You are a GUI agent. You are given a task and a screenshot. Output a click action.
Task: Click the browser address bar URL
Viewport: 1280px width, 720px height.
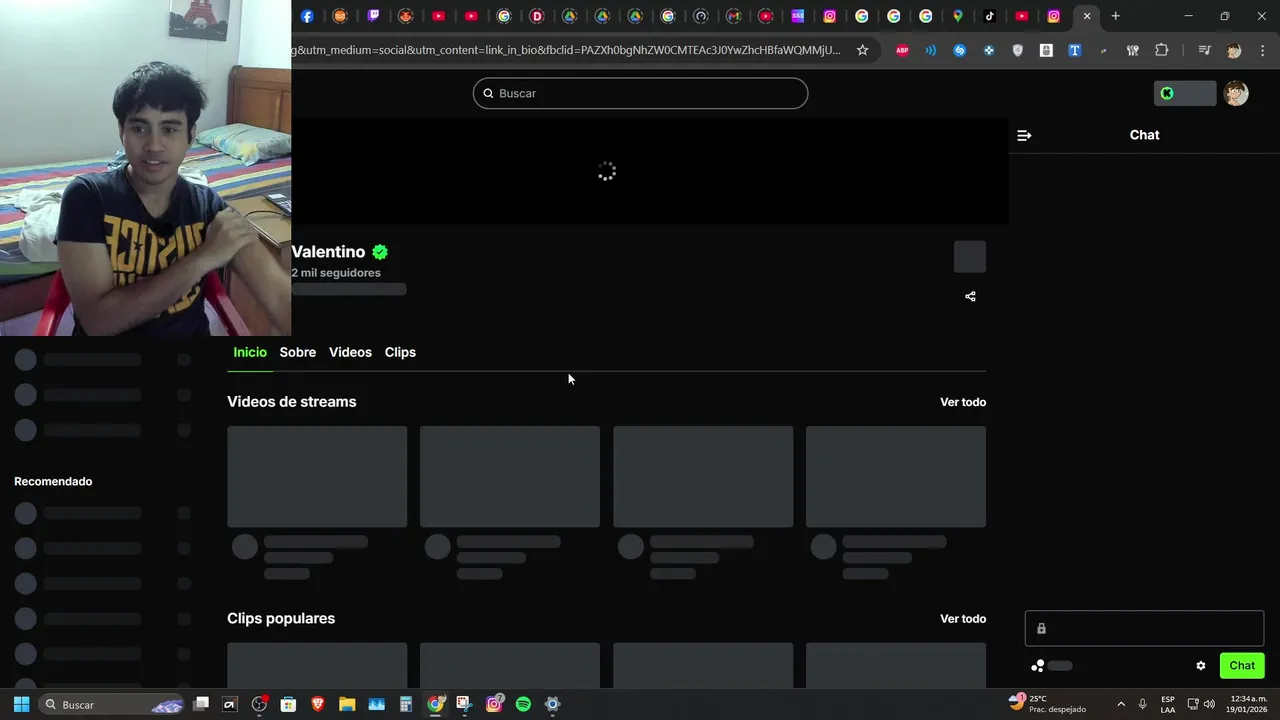568,50
